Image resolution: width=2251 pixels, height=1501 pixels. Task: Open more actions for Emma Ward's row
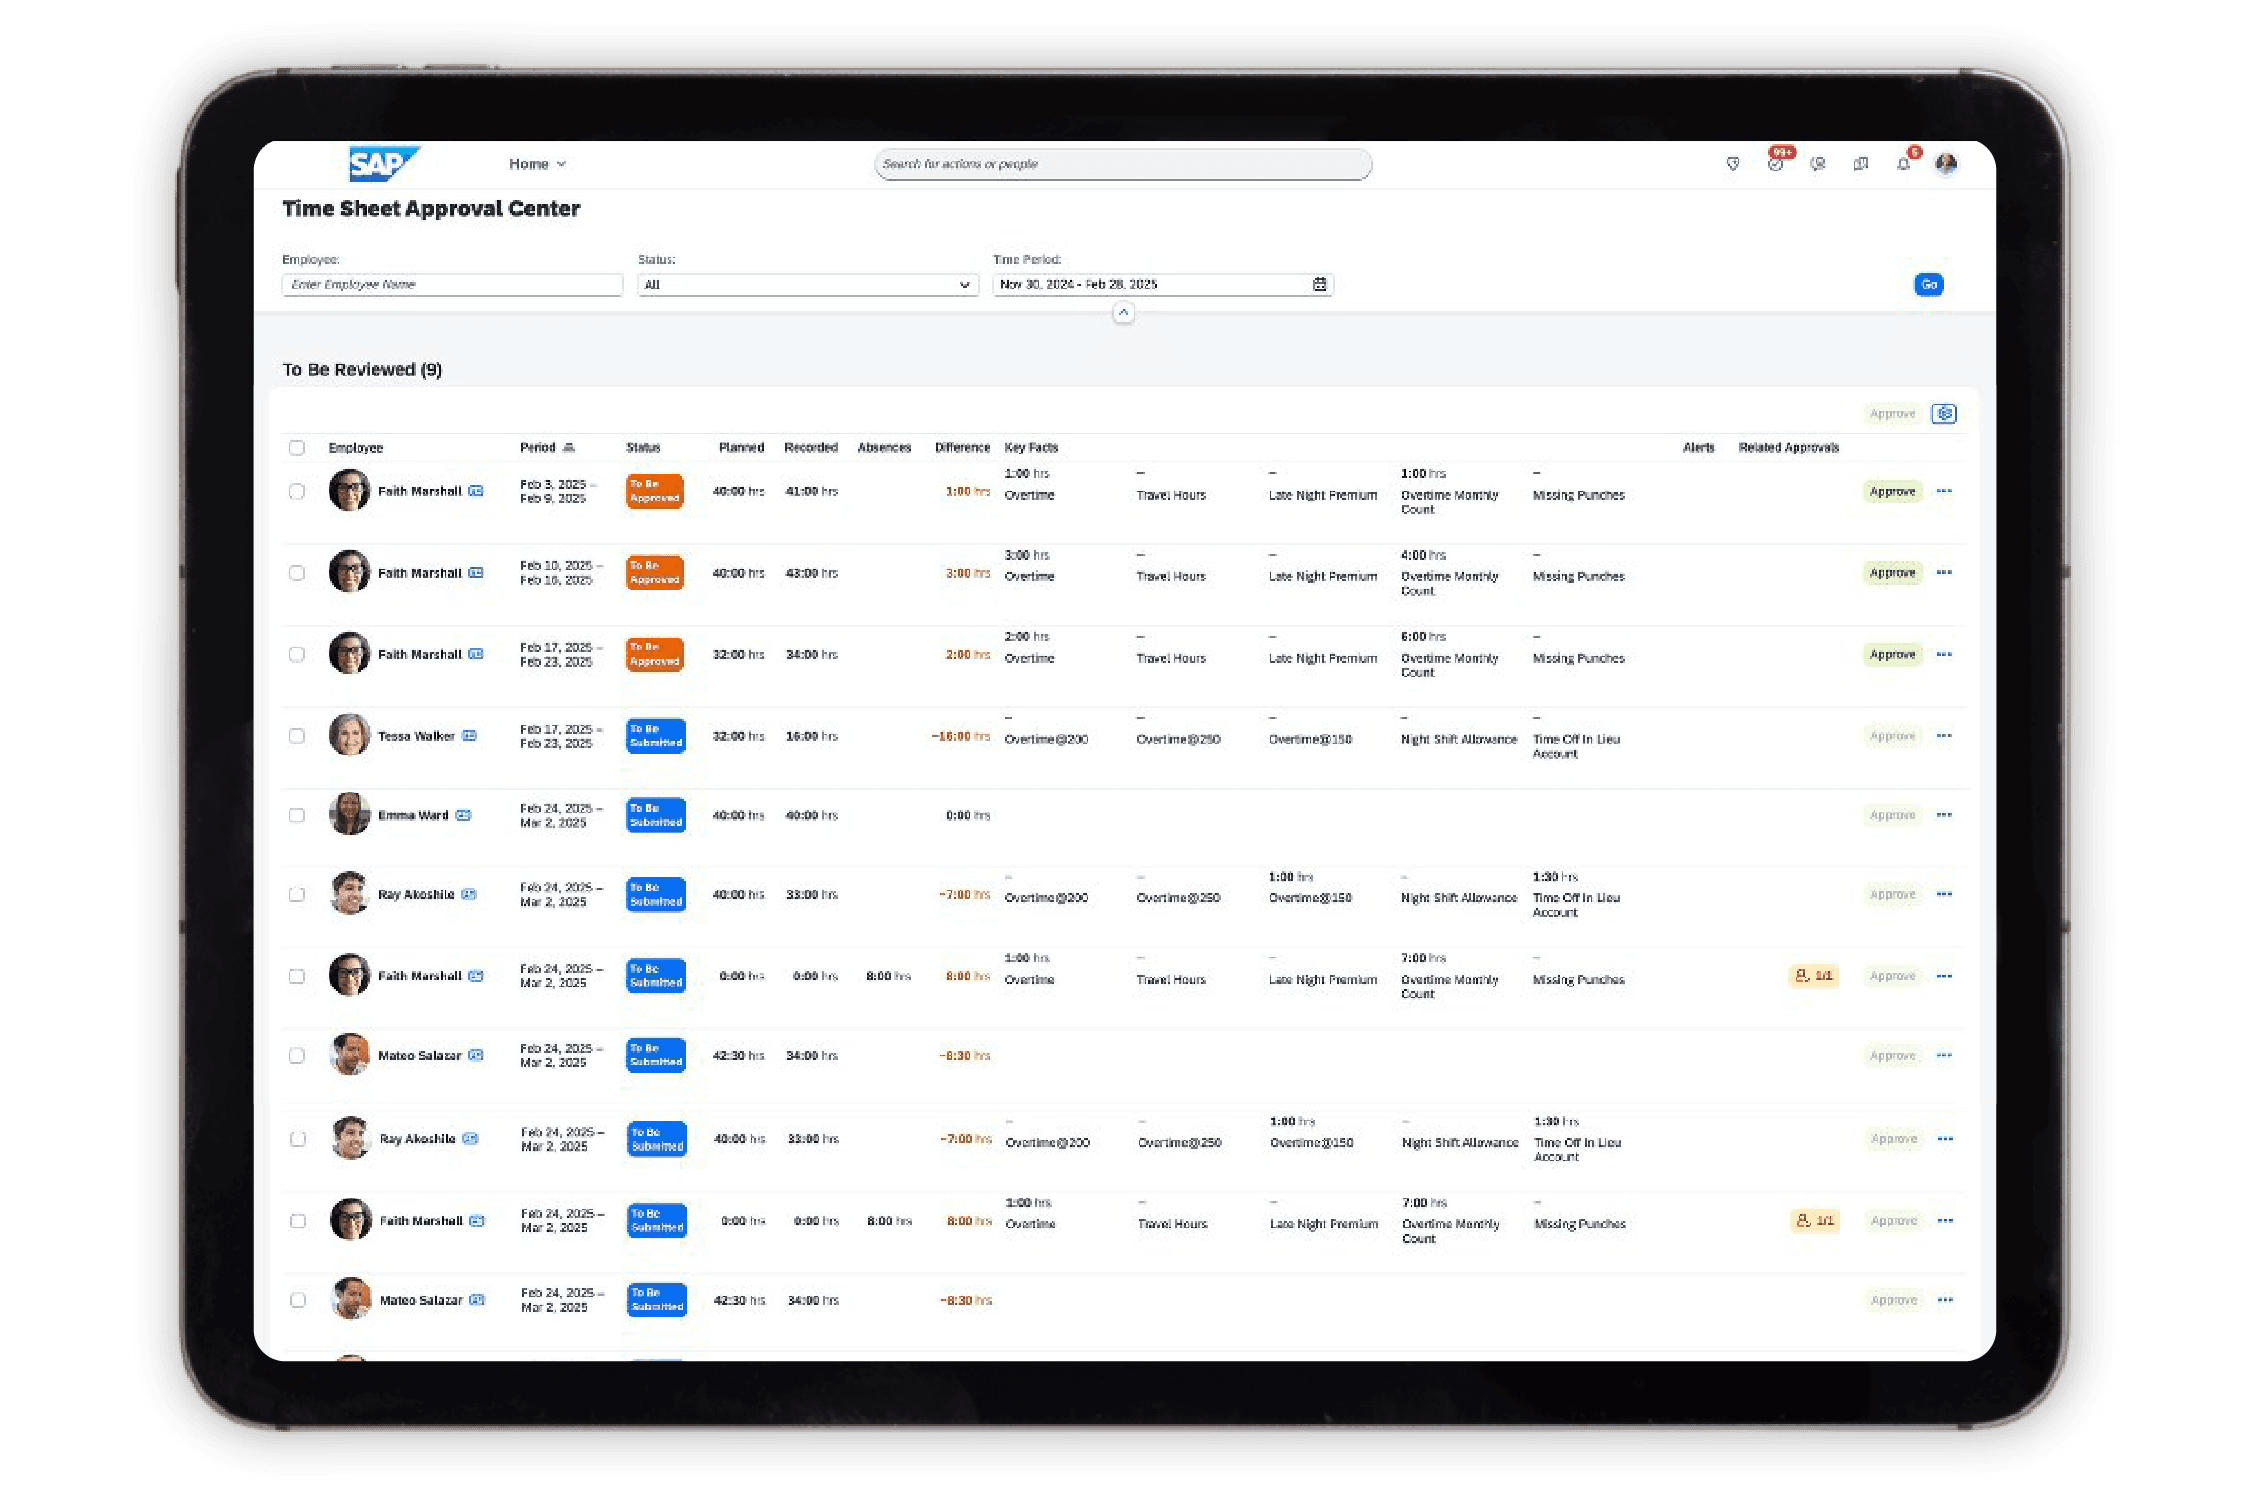1943,815
